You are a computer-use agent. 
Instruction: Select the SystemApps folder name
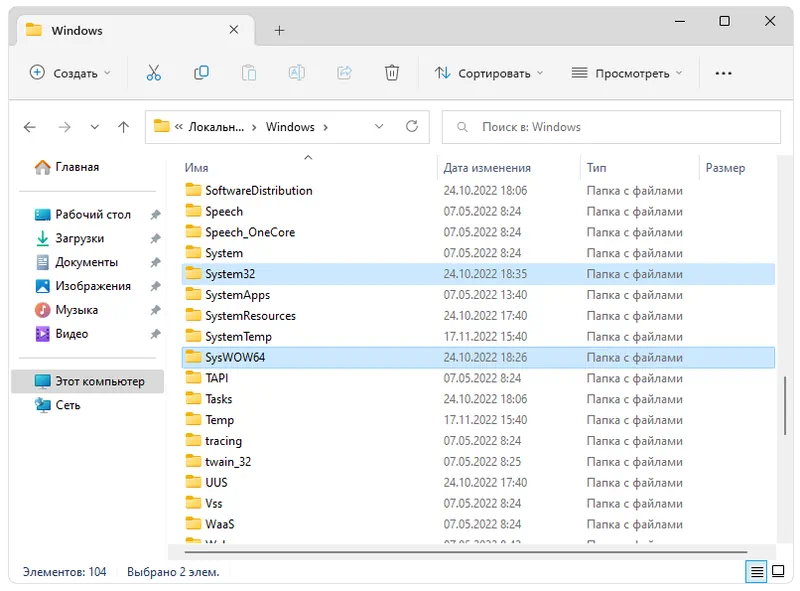pos(237,294)
